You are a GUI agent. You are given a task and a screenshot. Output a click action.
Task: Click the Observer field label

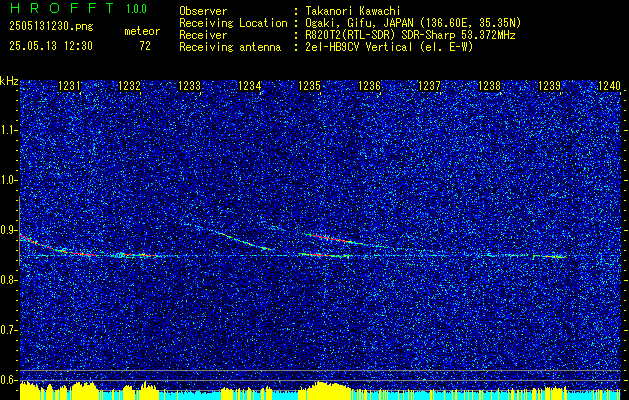click(x=203, y=11)
